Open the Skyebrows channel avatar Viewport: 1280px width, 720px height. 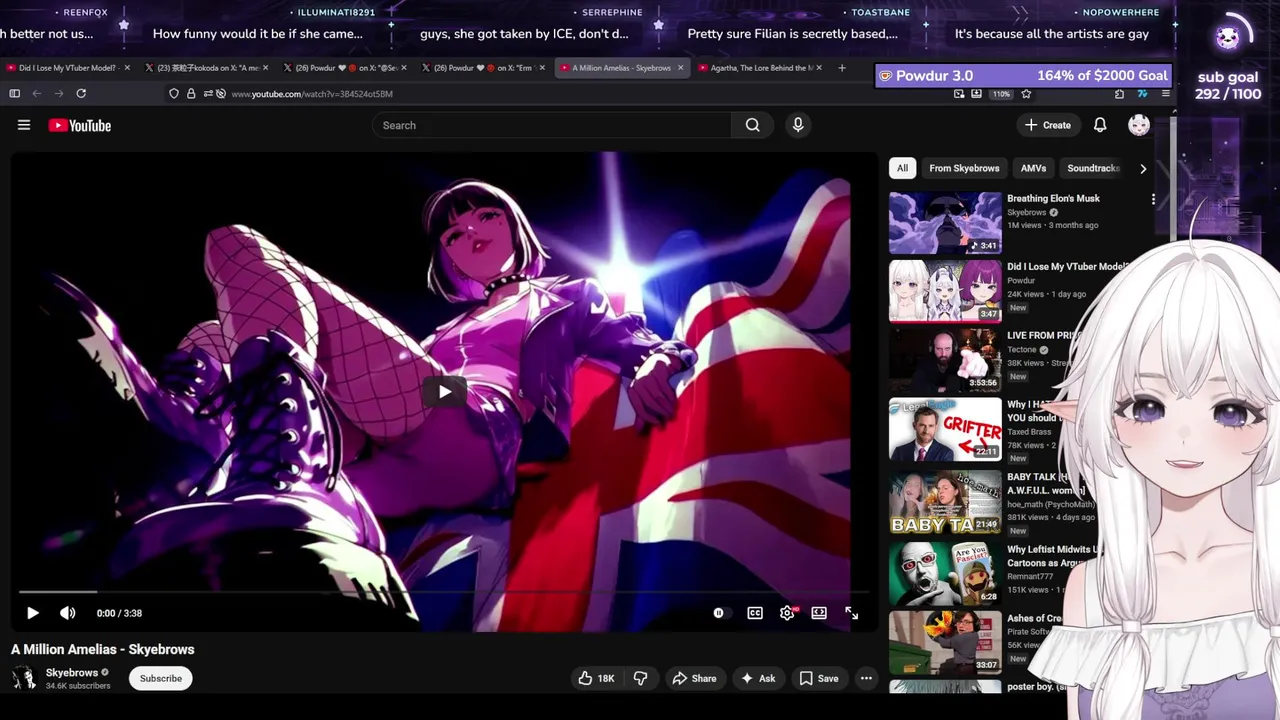click(x=24, y=678)
